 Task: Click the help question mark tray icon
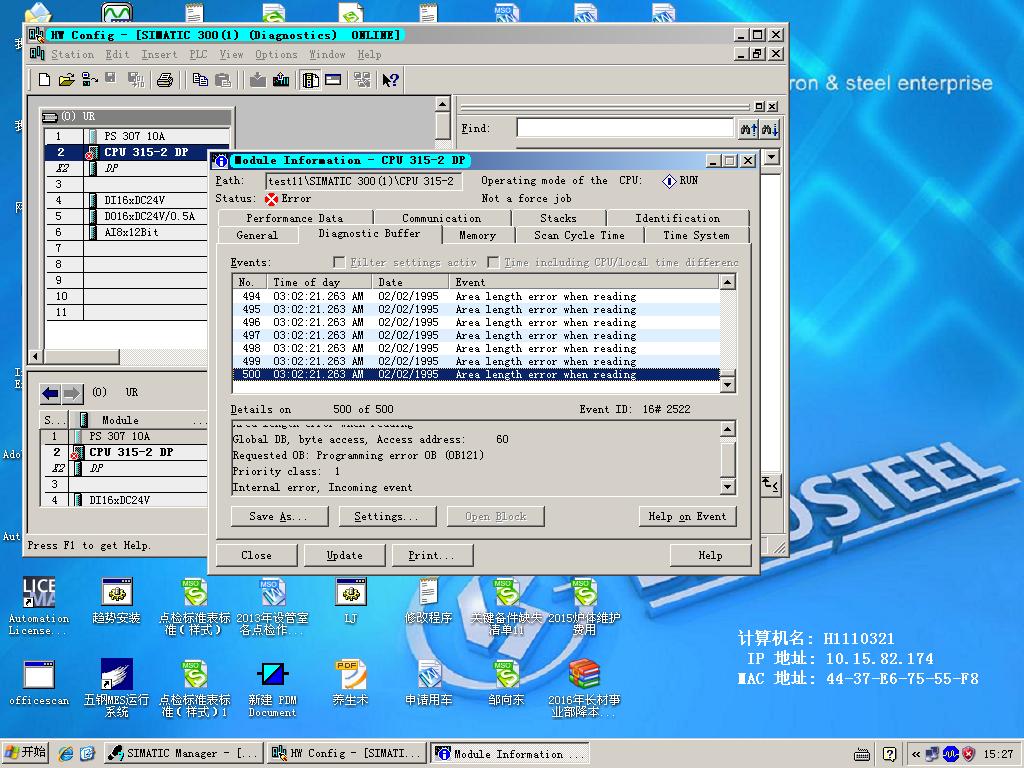(889, 754)
